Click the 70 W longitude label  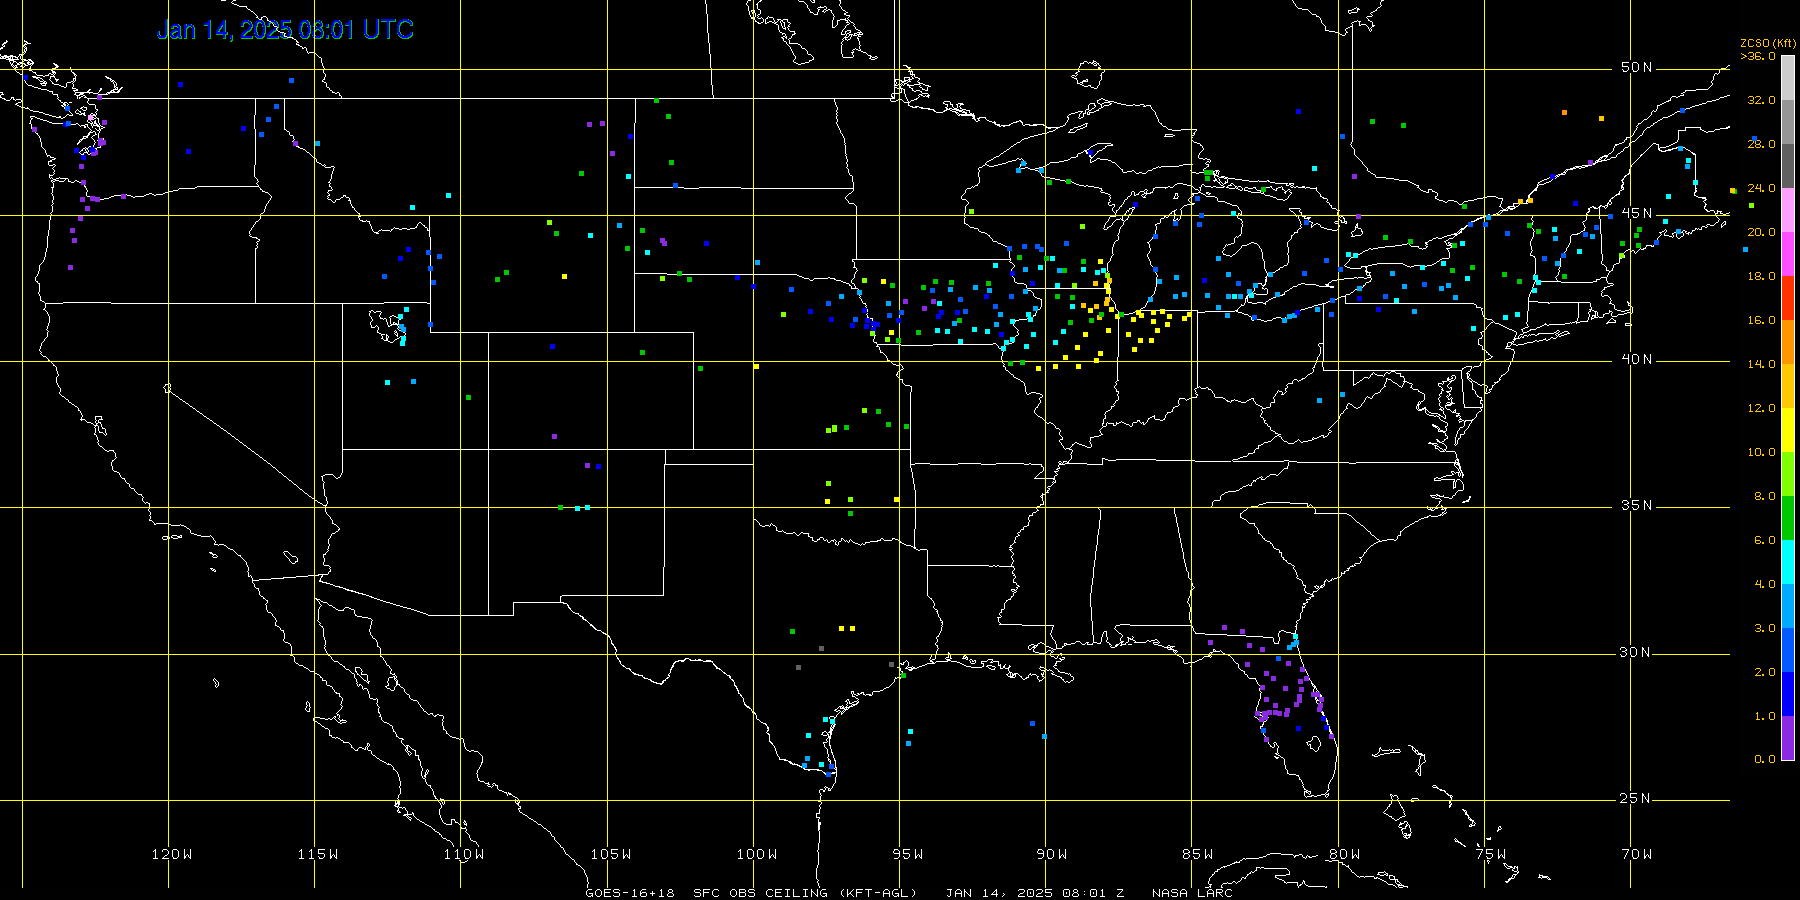coord(1637,854)
